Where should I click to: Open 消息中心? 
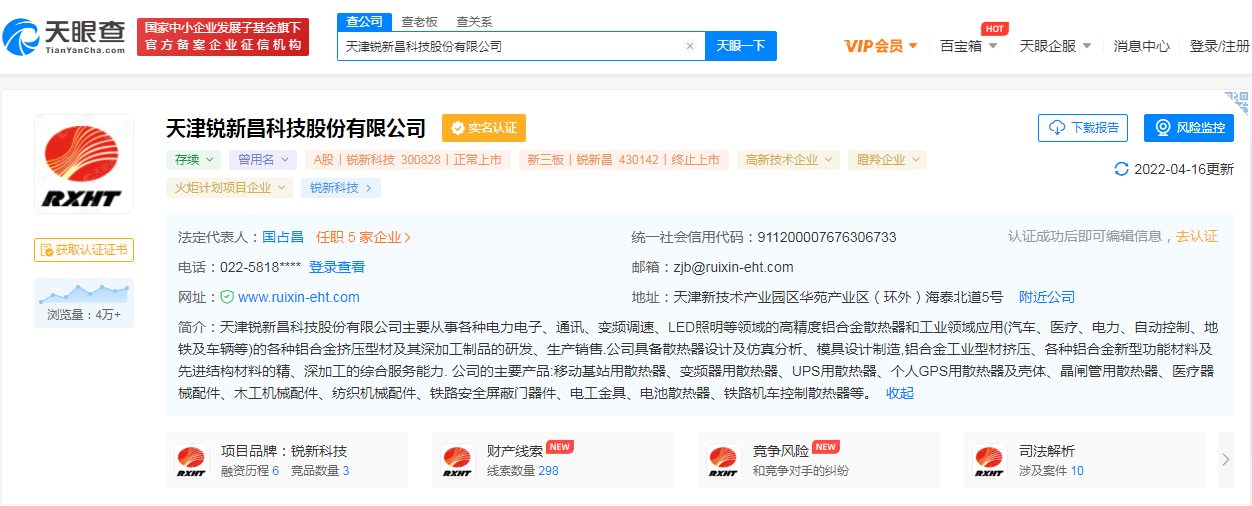[x=1142, y=46]
